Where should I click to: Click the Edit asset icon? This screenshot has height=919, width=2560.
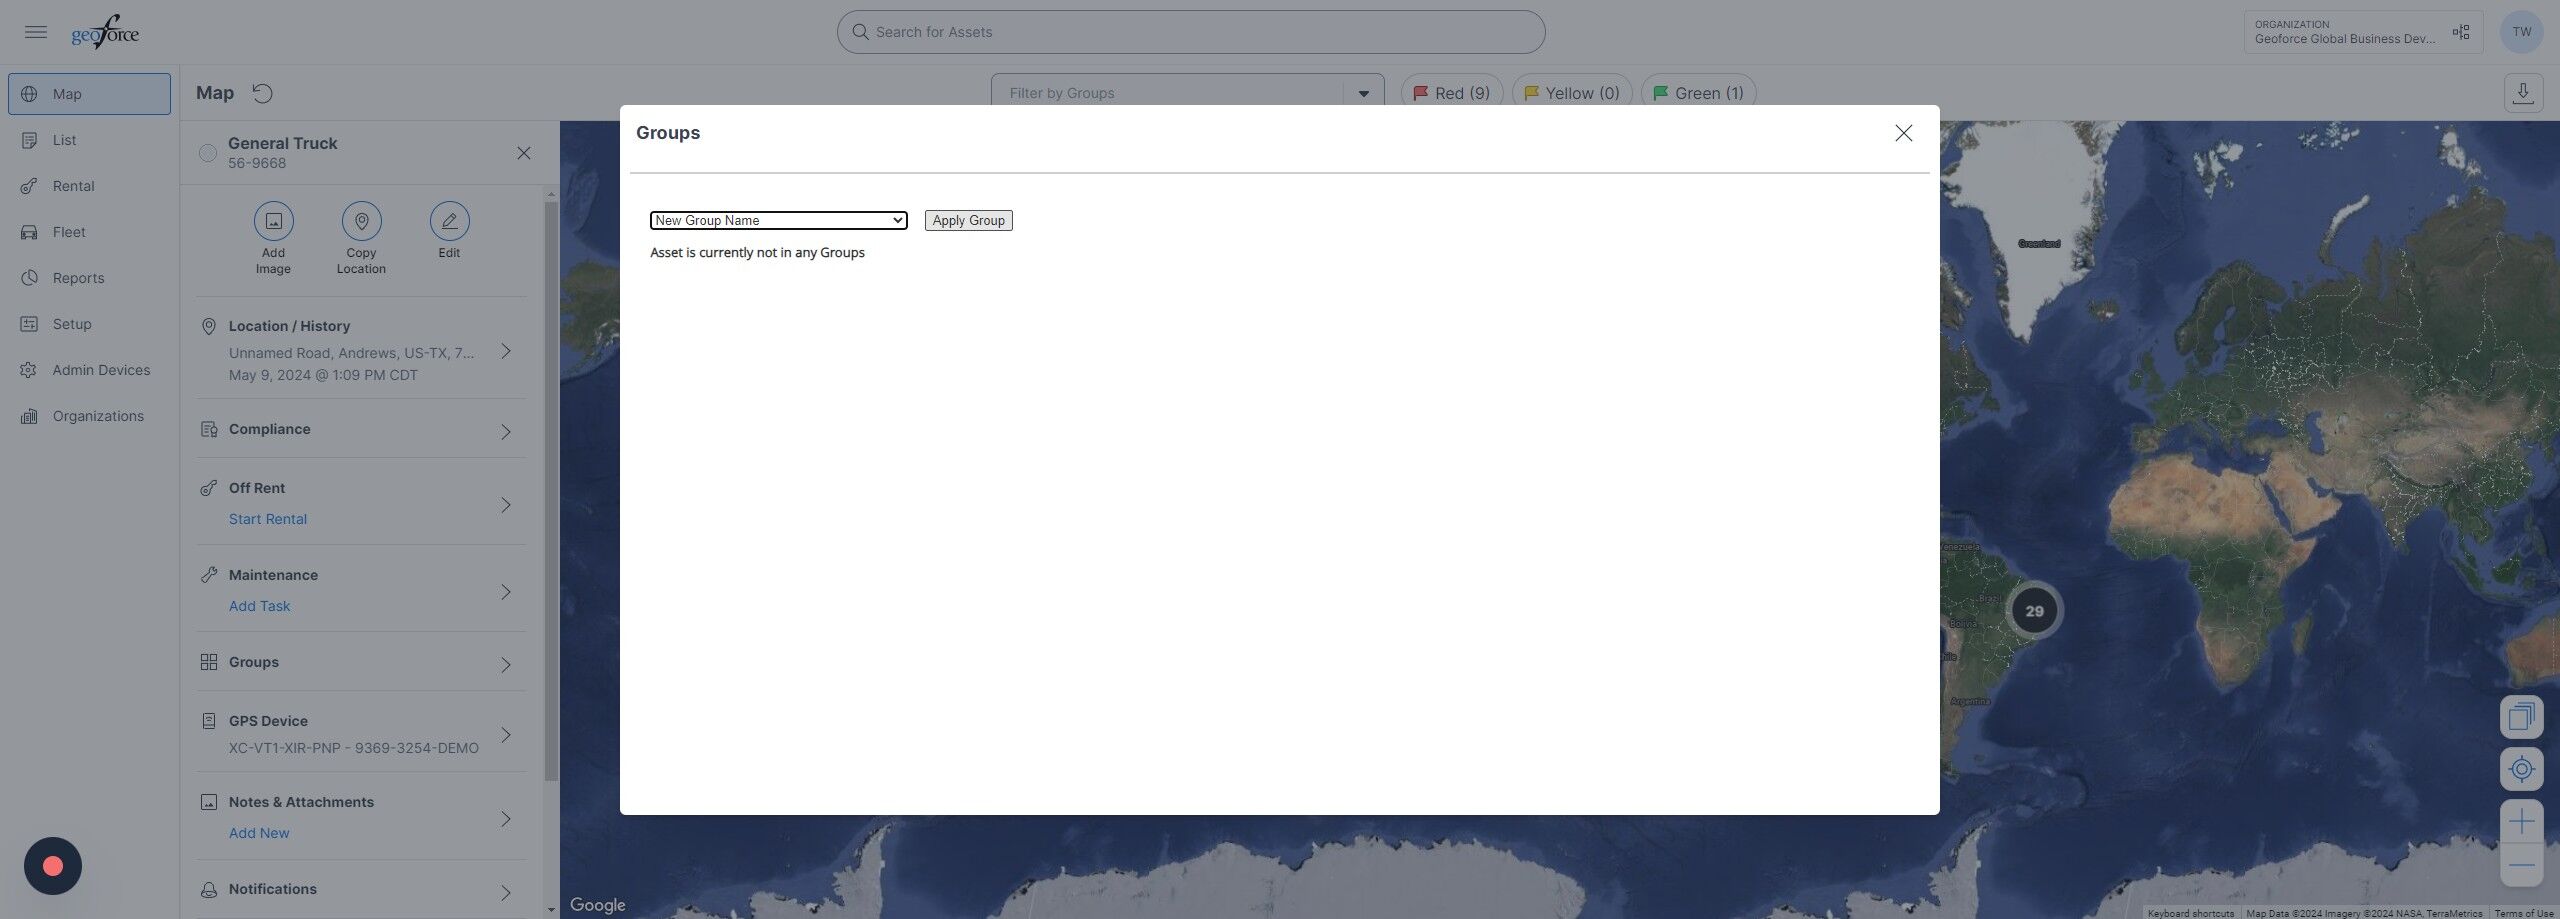449,221
